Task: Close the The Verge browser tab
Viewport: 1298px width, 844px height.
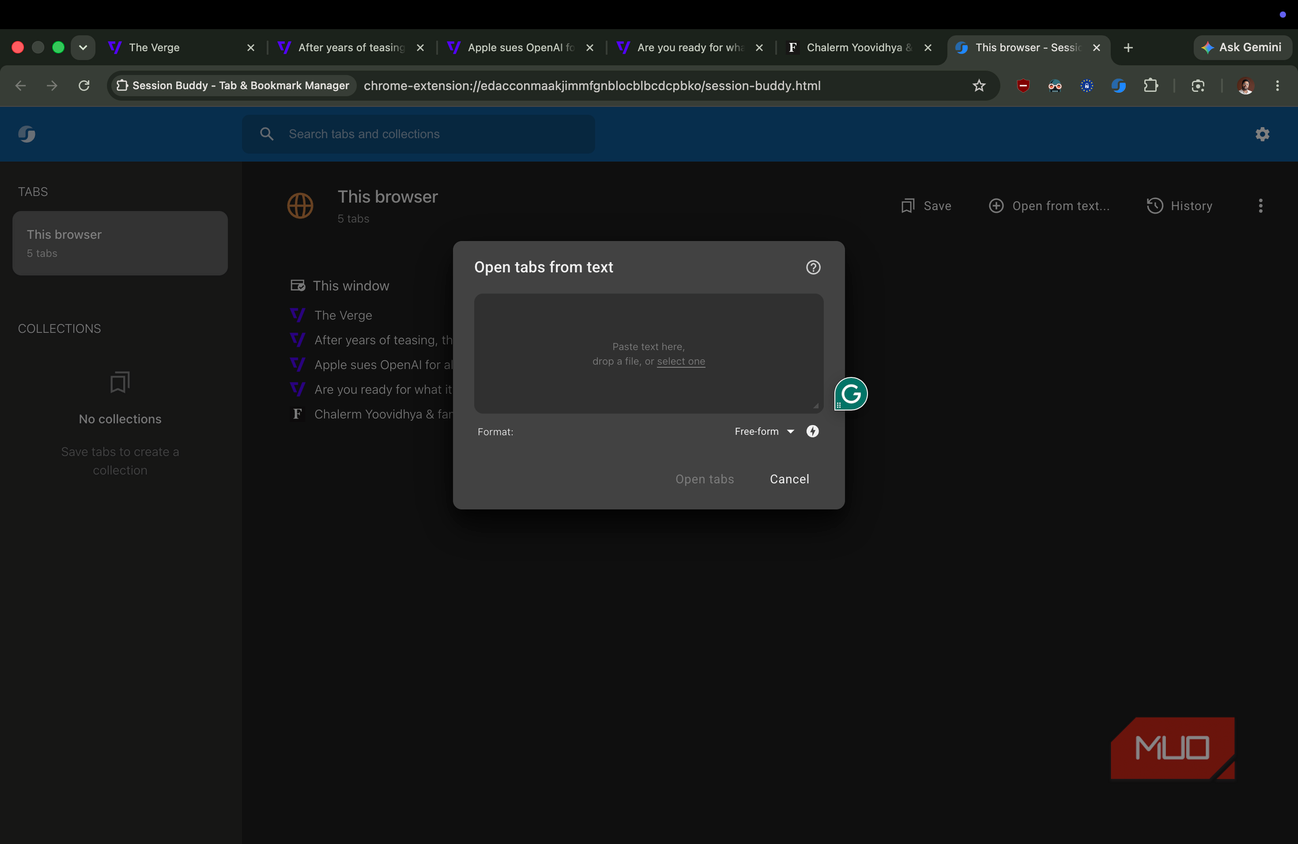Action: point(250,47)
